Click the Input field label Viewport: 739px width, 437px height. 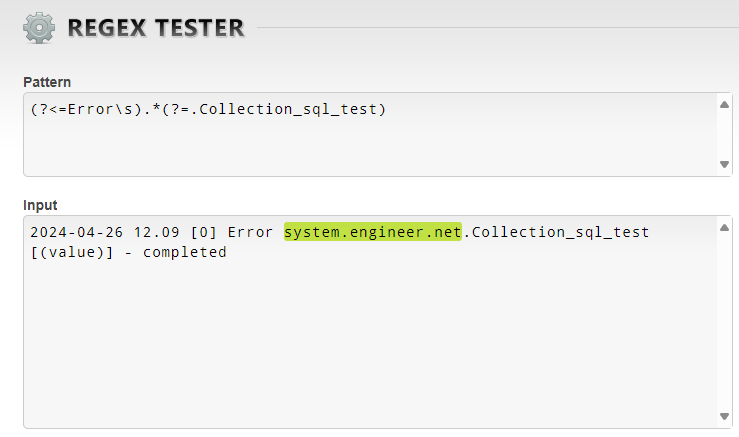[40, 205]
